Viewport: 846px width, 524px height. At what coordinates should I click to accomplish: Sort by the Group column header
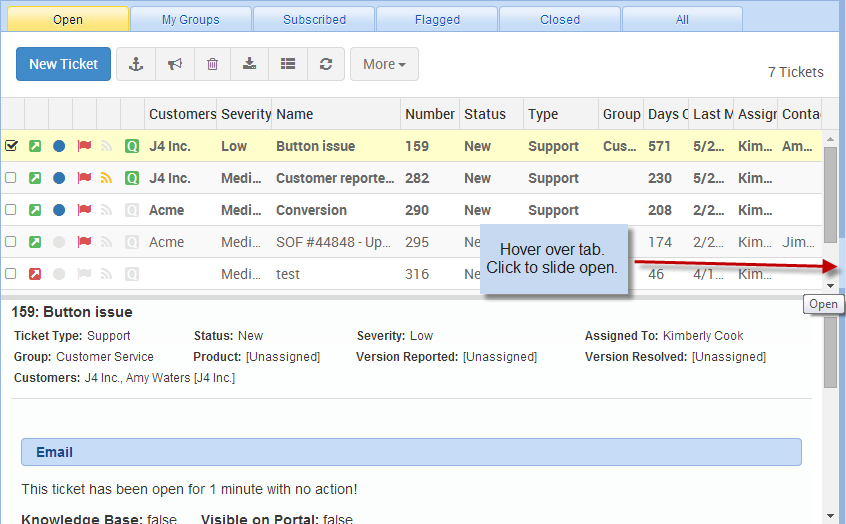click(621, 114)
